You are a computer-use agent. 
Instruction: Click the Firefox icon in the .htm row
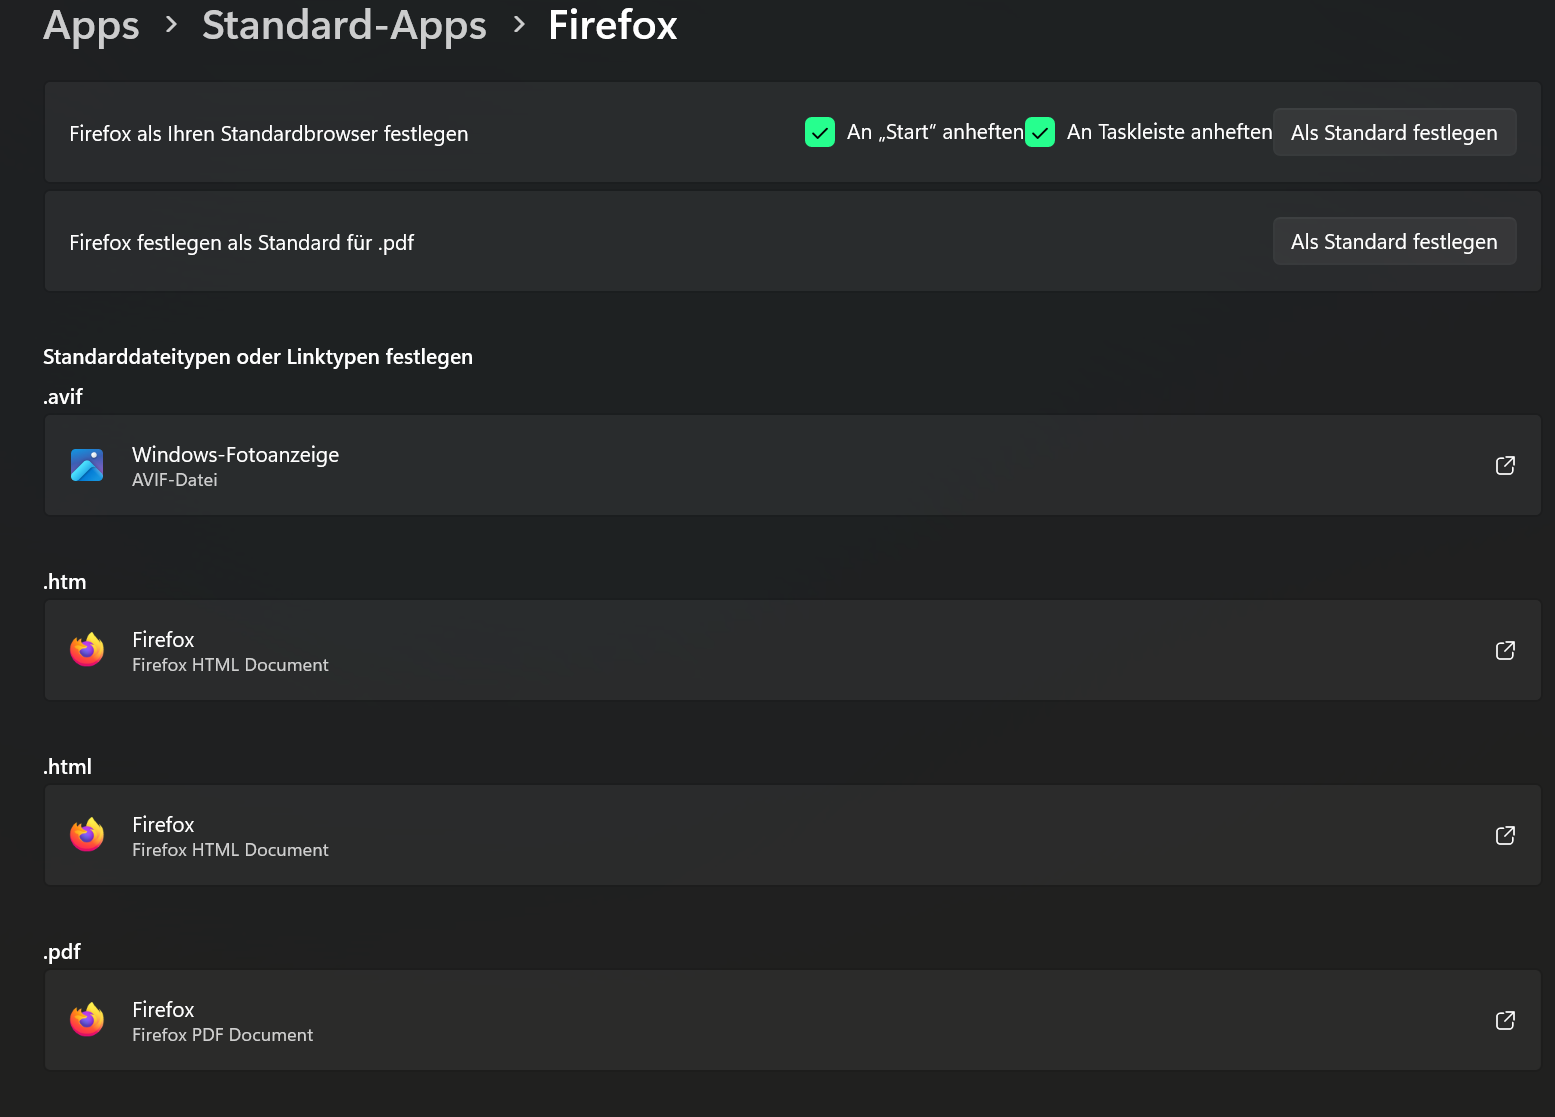pos(87,650)
